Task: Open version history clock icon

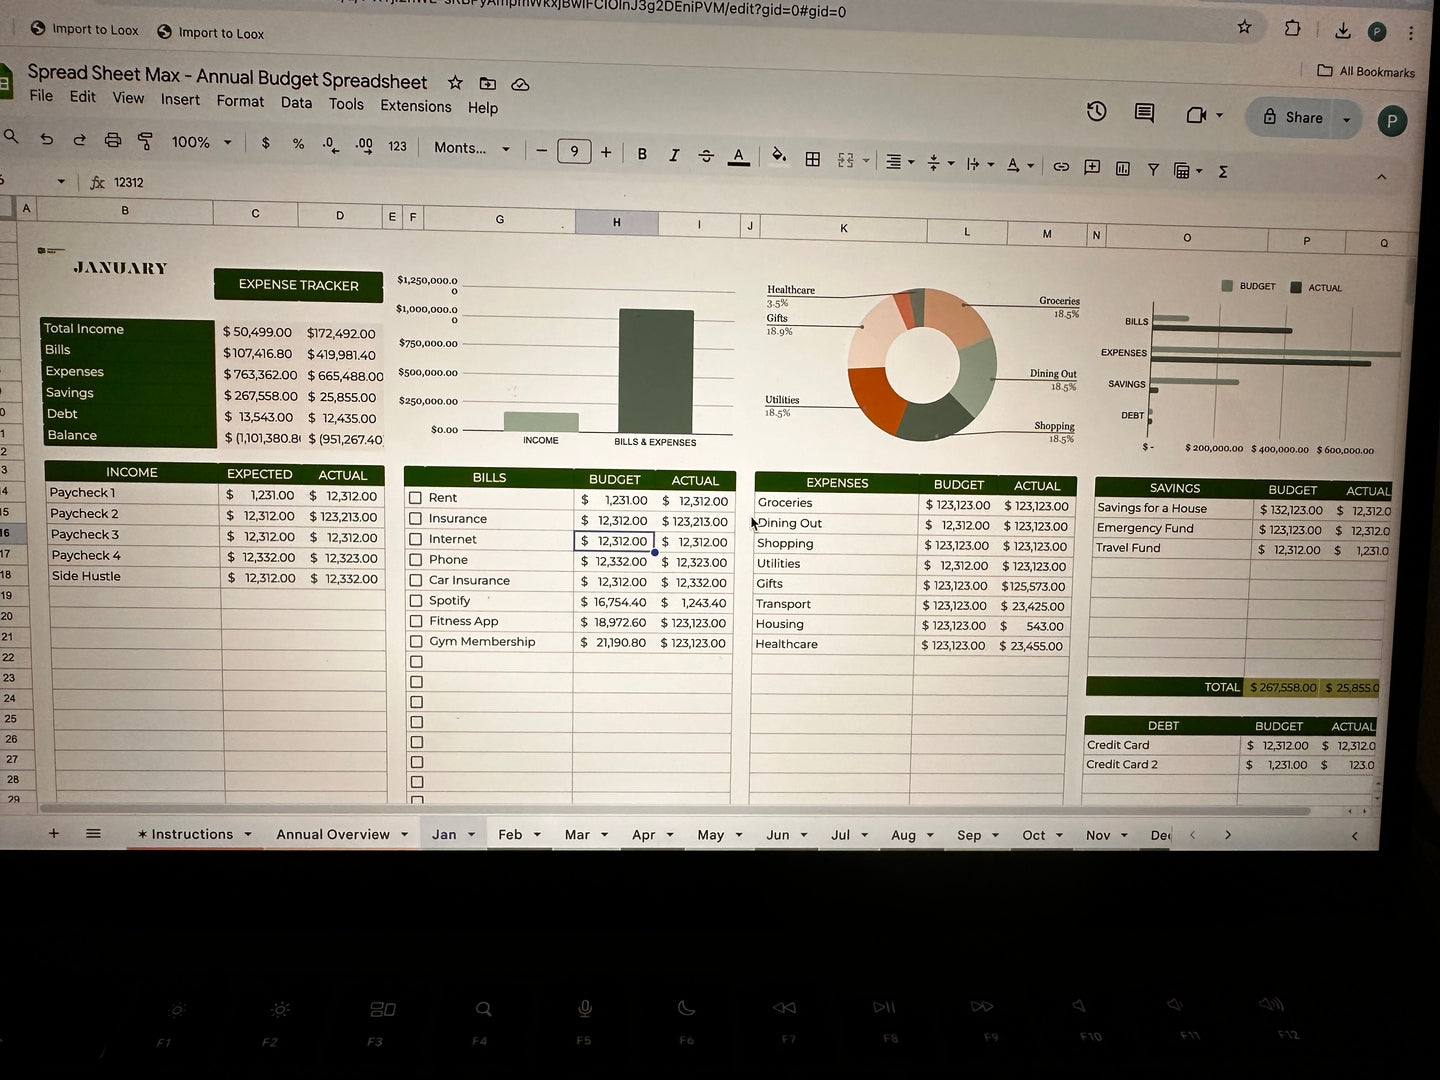Action: tap(1097, 111)
